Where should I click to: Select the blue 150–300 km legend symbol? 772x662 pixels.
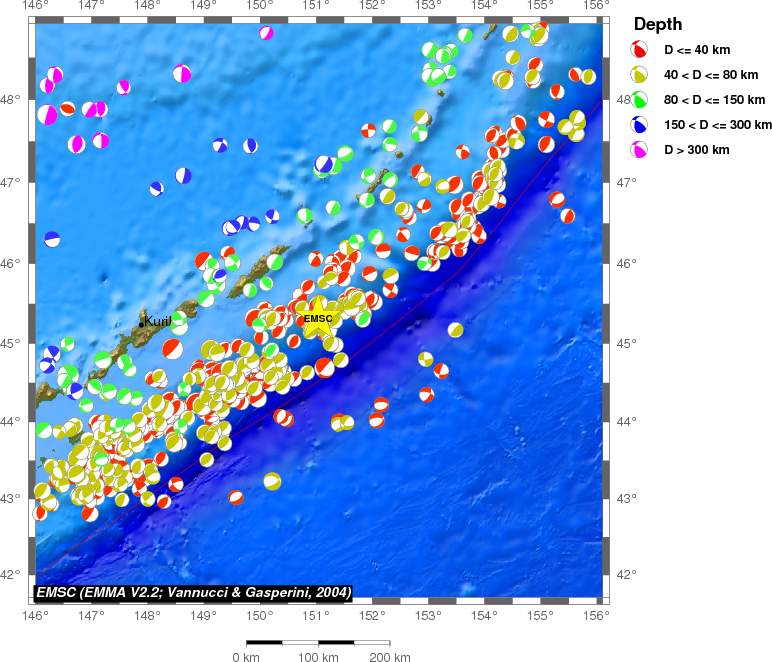tap(639, 124)
